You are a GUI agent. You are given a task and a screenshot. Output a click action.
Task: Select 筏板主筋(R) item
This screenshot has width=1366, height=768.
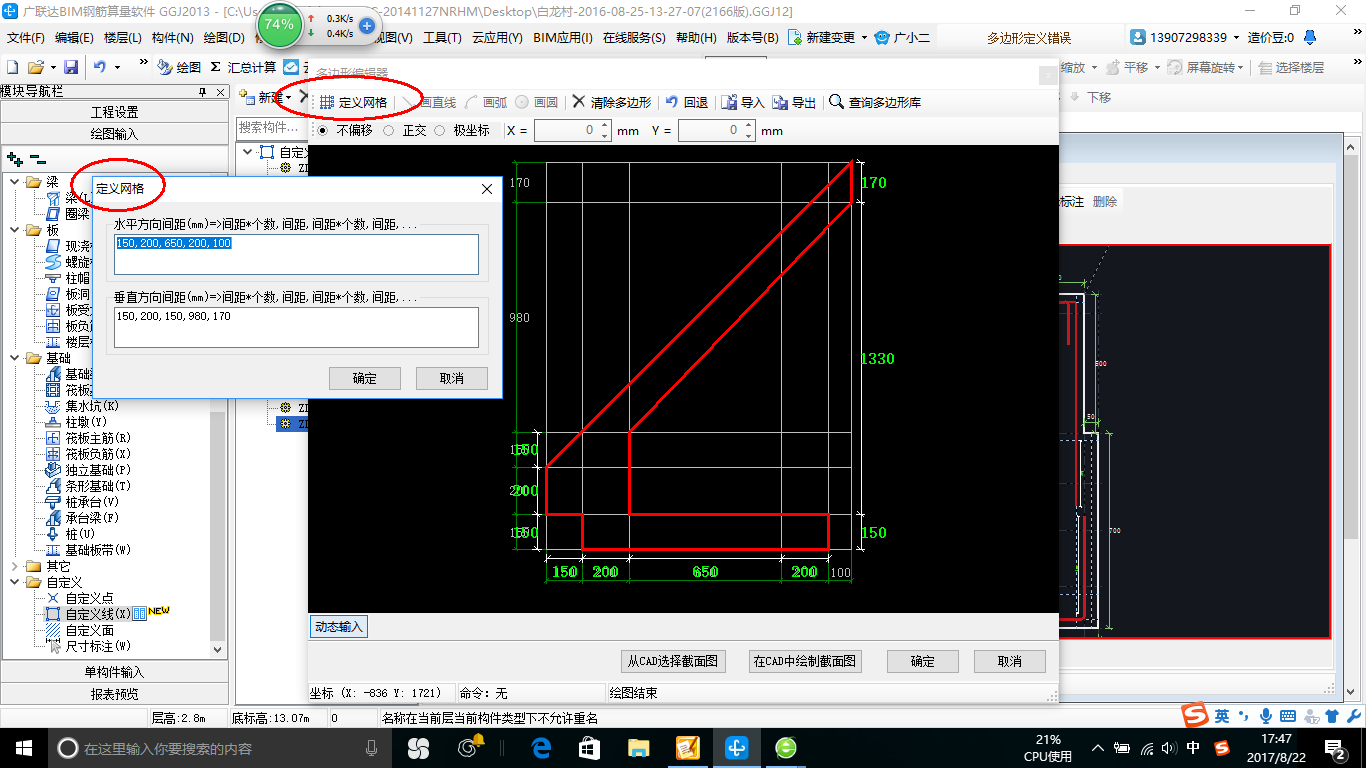[x=88, y=438]
